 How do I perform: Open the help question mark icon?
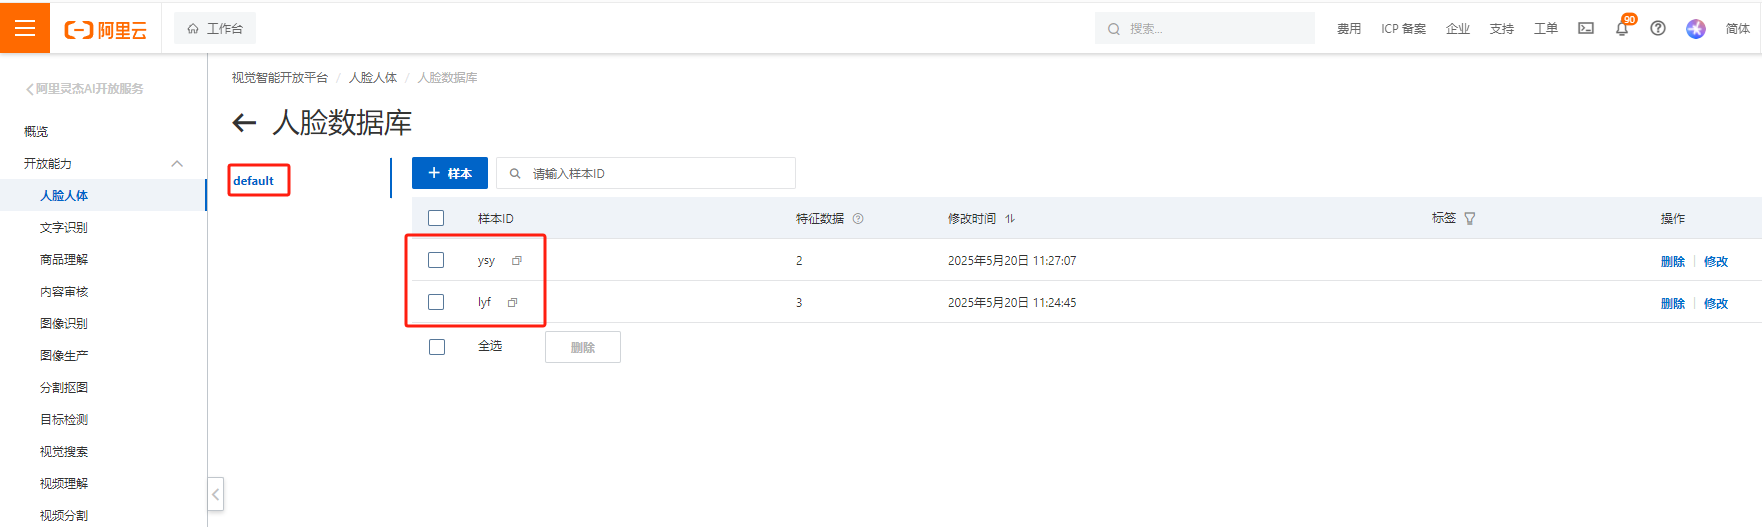(x=1658, y=28)
